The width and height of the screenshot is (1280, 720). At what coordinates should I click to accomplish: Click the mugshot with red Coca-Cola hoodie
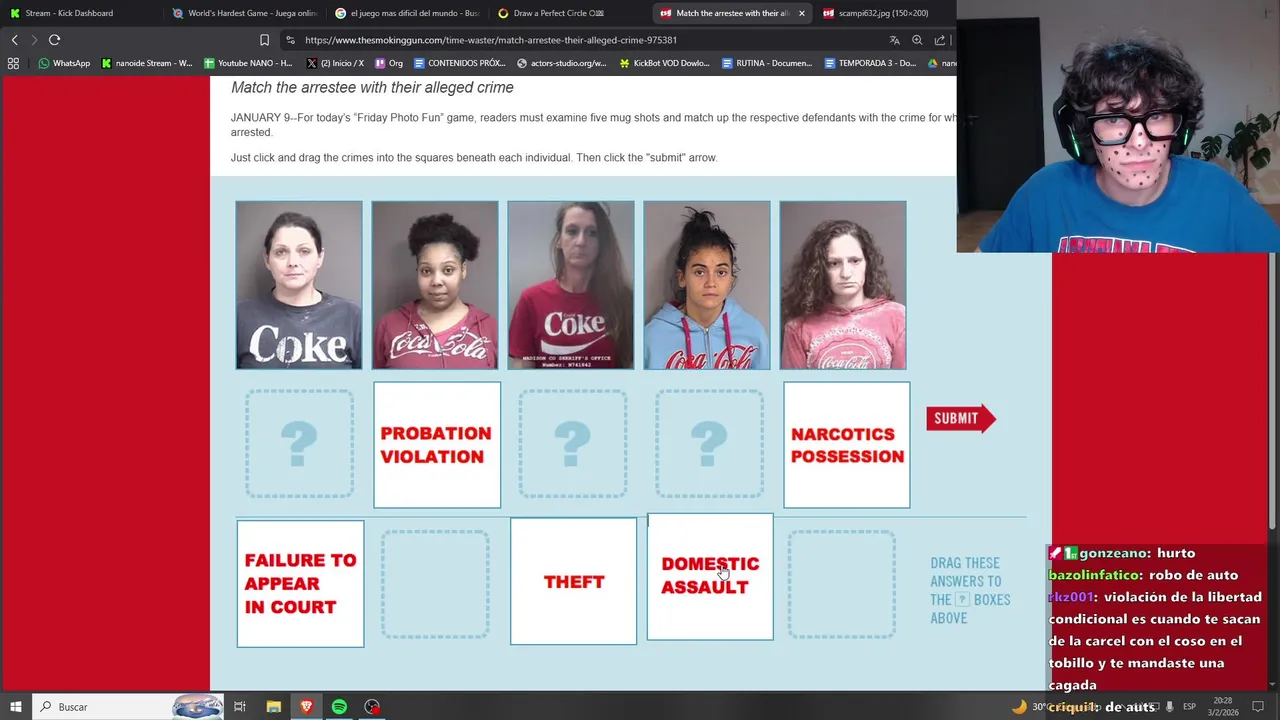(x=435, y=285)
